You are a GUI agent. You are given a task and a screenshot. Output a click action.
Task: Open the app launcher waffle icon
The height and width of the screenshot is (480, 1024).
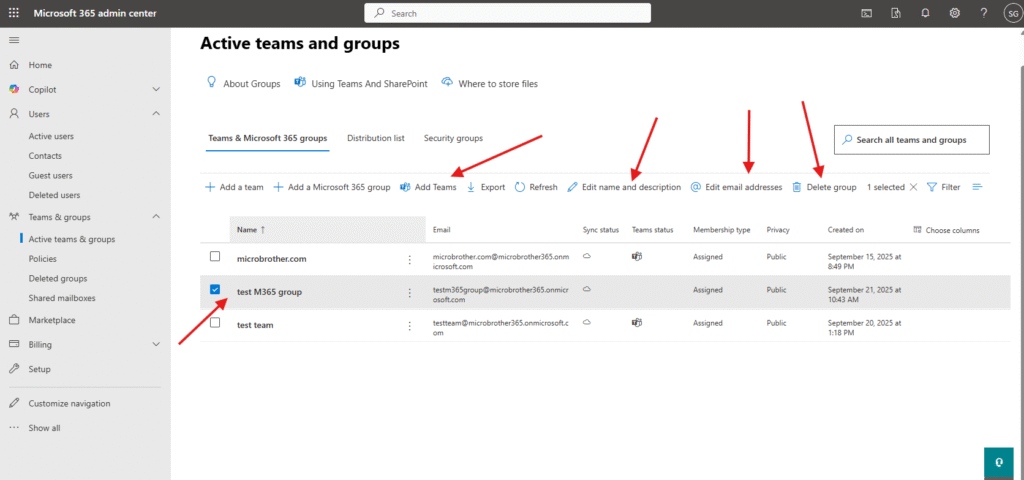14,13
